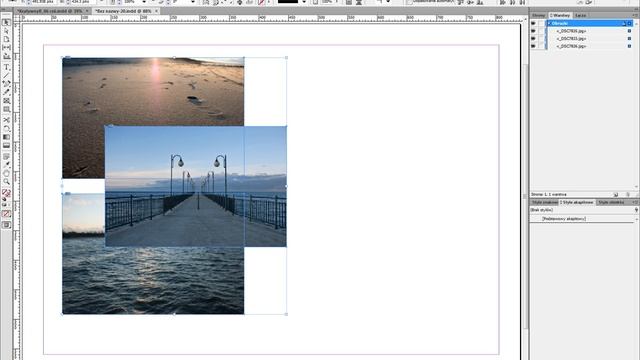Click the Apply None button in toolbox
640x360 pixels.
7,214
